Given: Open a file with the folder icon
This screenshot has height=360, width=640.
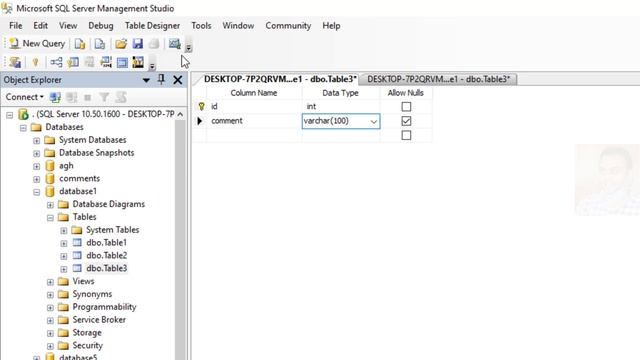Looking at the screenshot, I should point(121,44).
